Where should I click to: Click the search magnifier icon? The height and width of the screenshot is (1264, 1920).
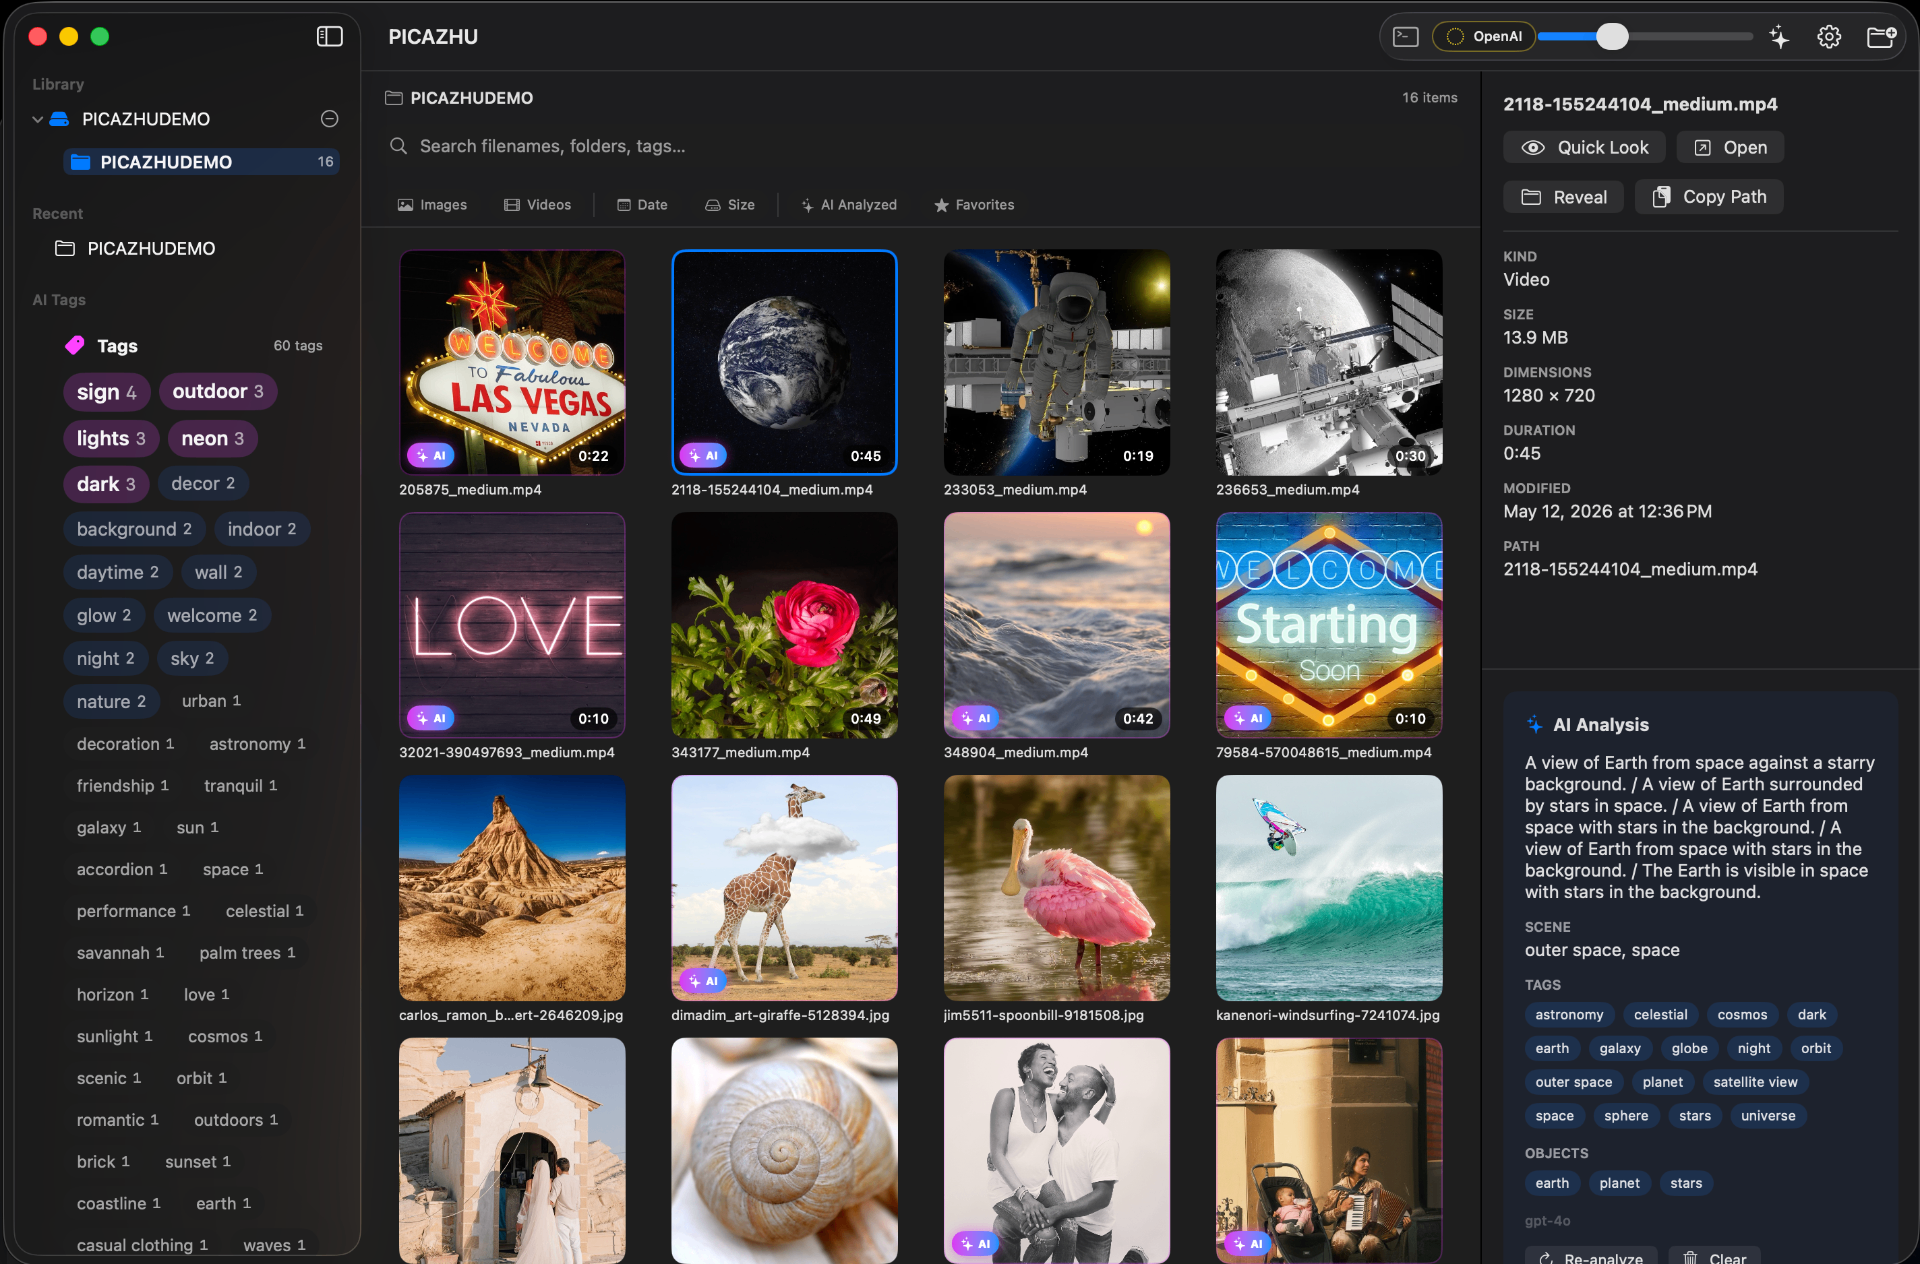click(398, 146)
